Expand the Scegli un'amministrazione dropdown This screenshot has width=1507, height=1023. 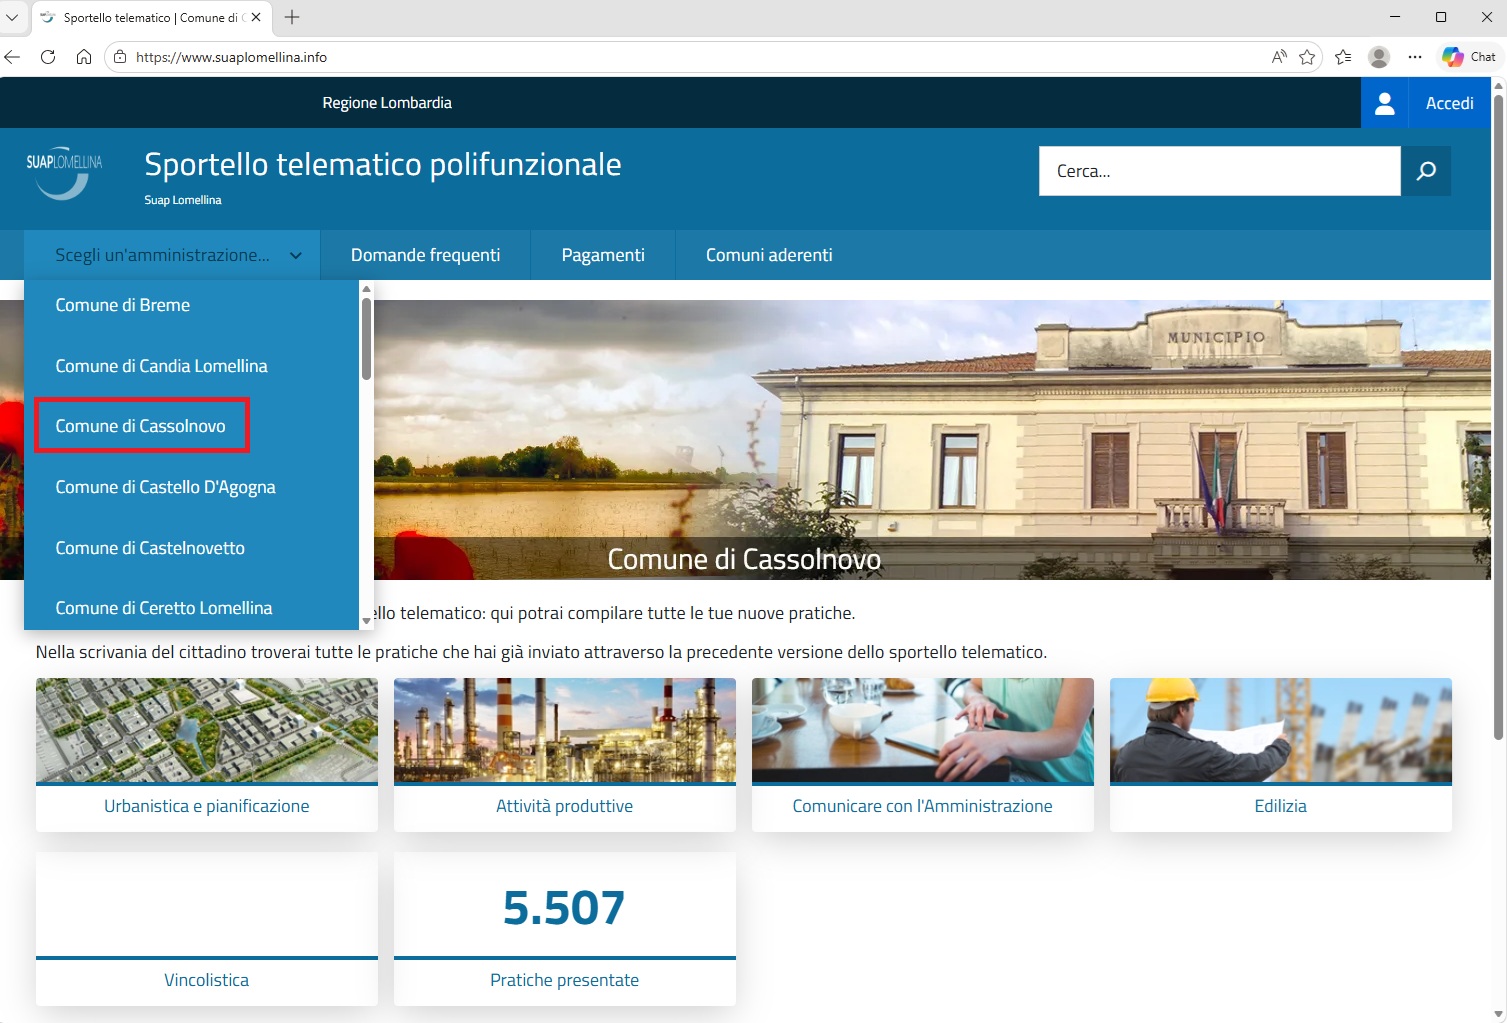[172, 255]
